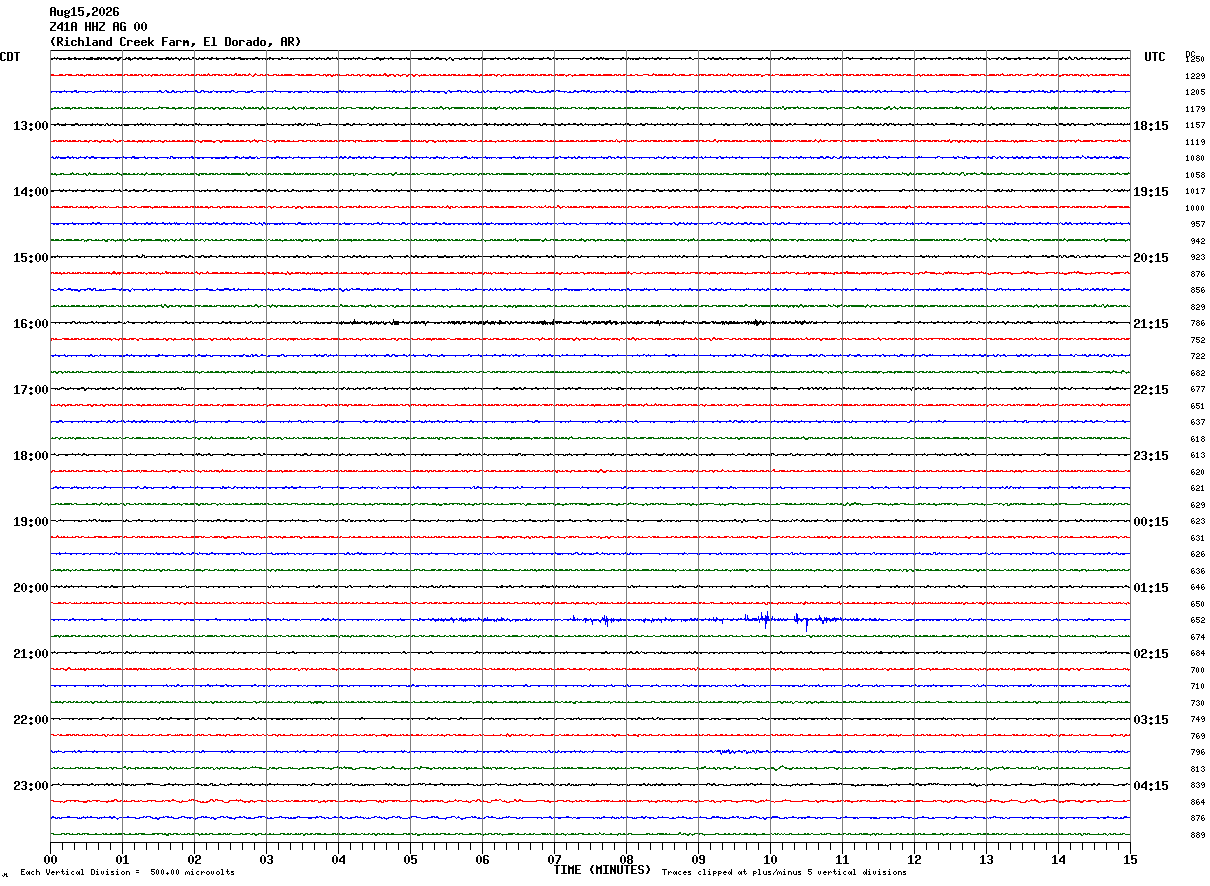Screen dimensions: 1210x886
Task: Select the 16:00 CDT time label
Action: point(30,324)
